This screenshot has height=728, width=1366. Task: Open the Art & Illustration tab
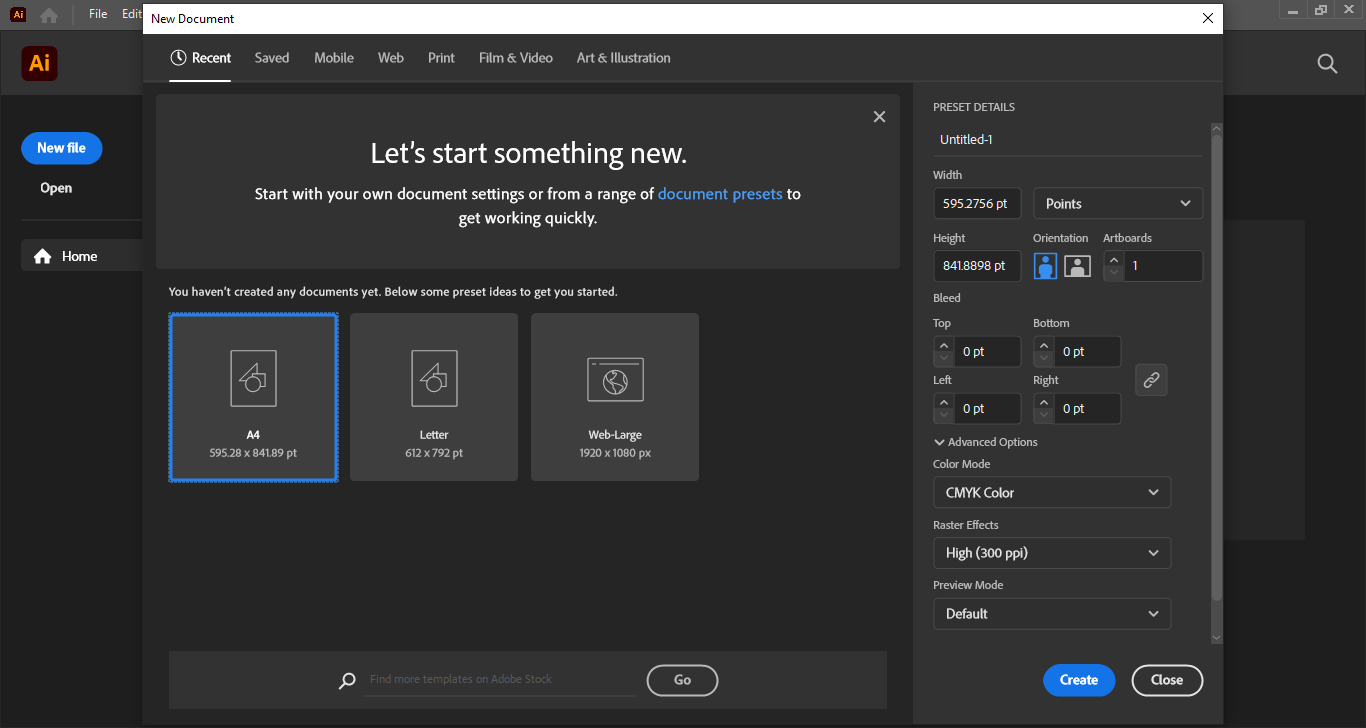tap(623, 58)
